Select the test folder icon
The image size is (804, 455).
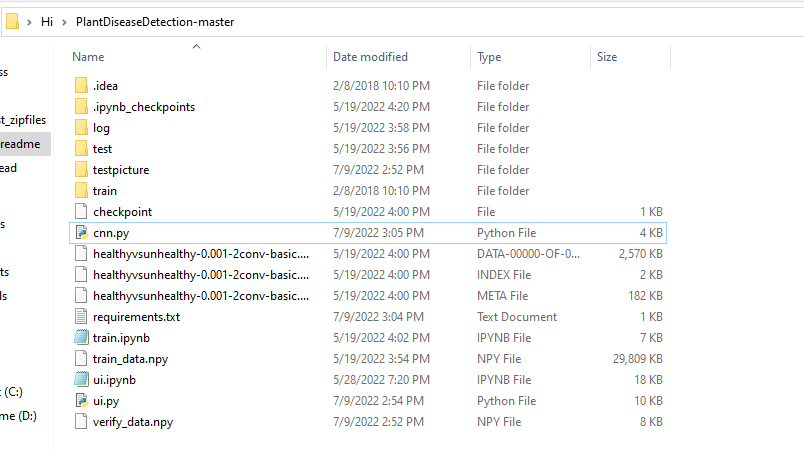tap(81, 149)
